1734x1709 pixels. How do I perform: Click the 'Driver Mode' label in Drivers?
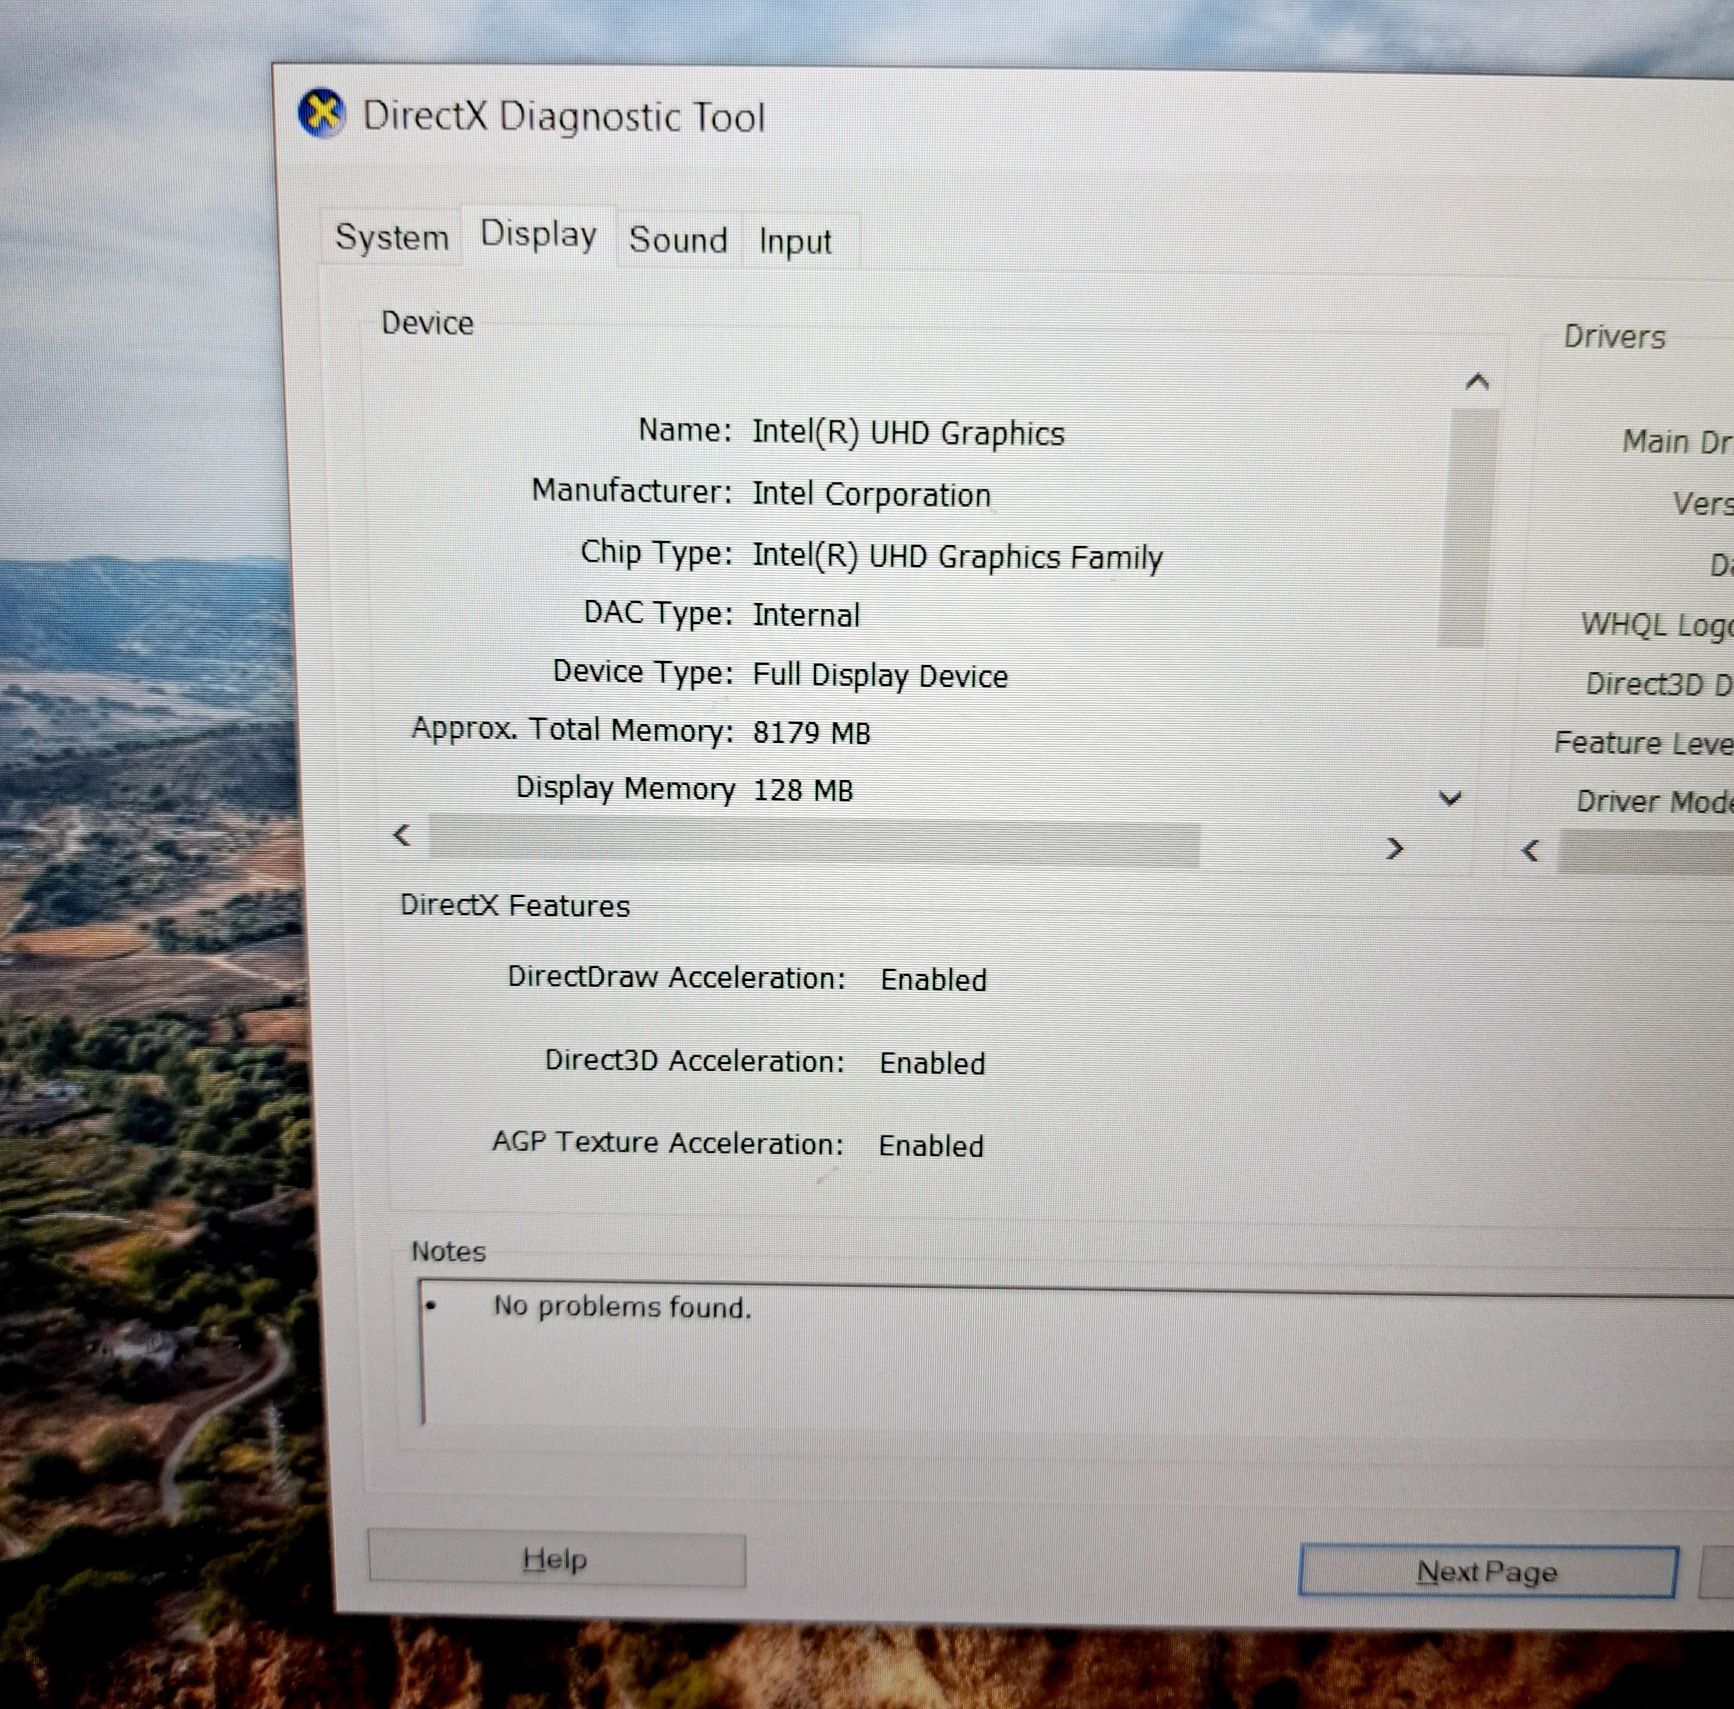pyautogui.click(x=1654, y=802)
